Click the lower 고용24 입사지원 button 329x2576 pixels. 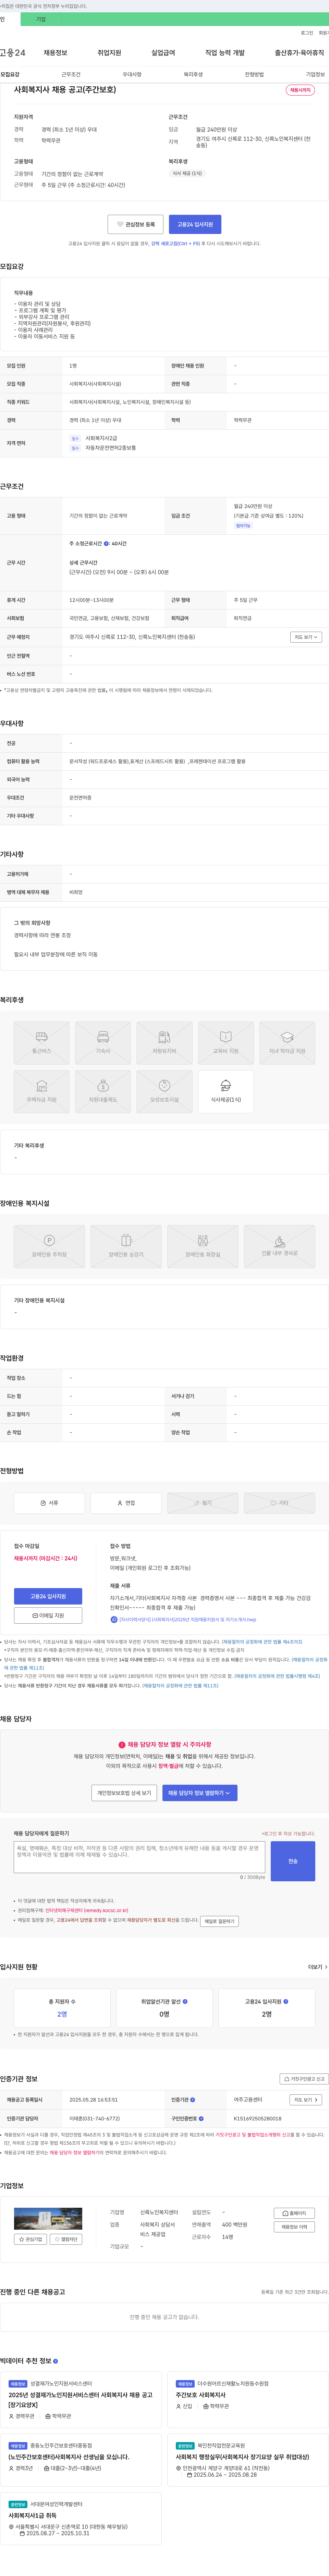pos(48,1596)
